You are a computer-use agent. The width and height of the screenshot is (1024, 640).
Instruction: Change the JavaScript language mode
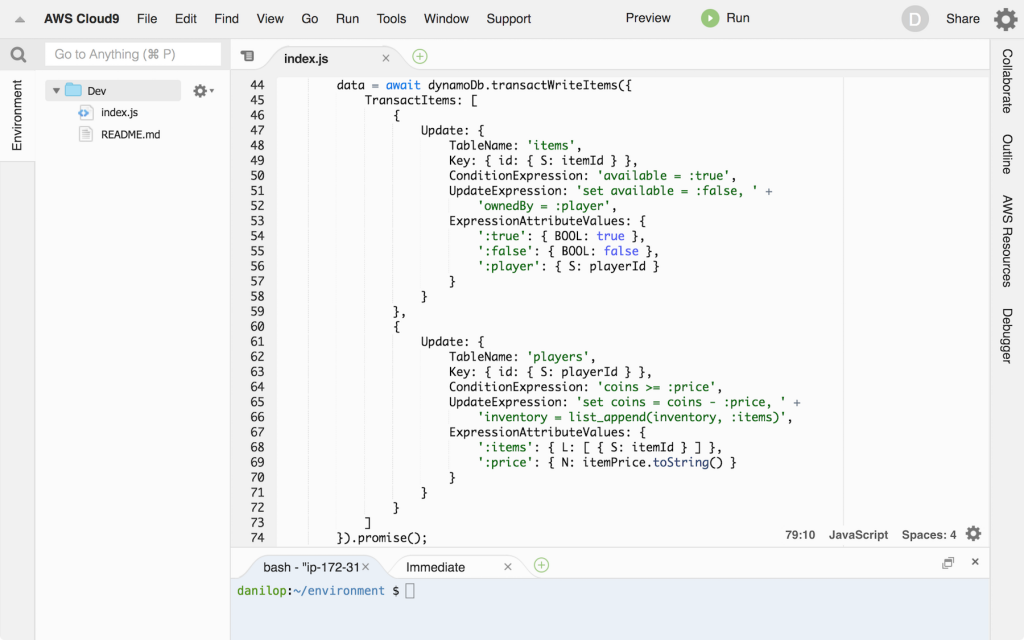858,535
